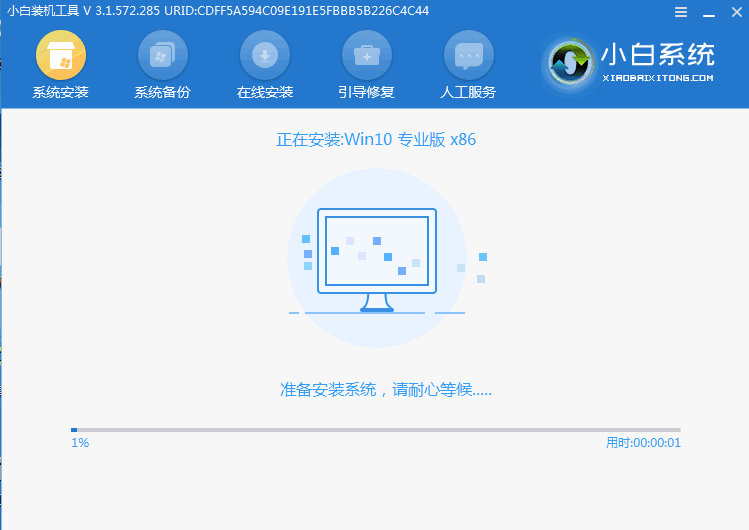Click the 用时:00:00:01 elapsed time text
749x530 pixels.
tap(643, 443)
